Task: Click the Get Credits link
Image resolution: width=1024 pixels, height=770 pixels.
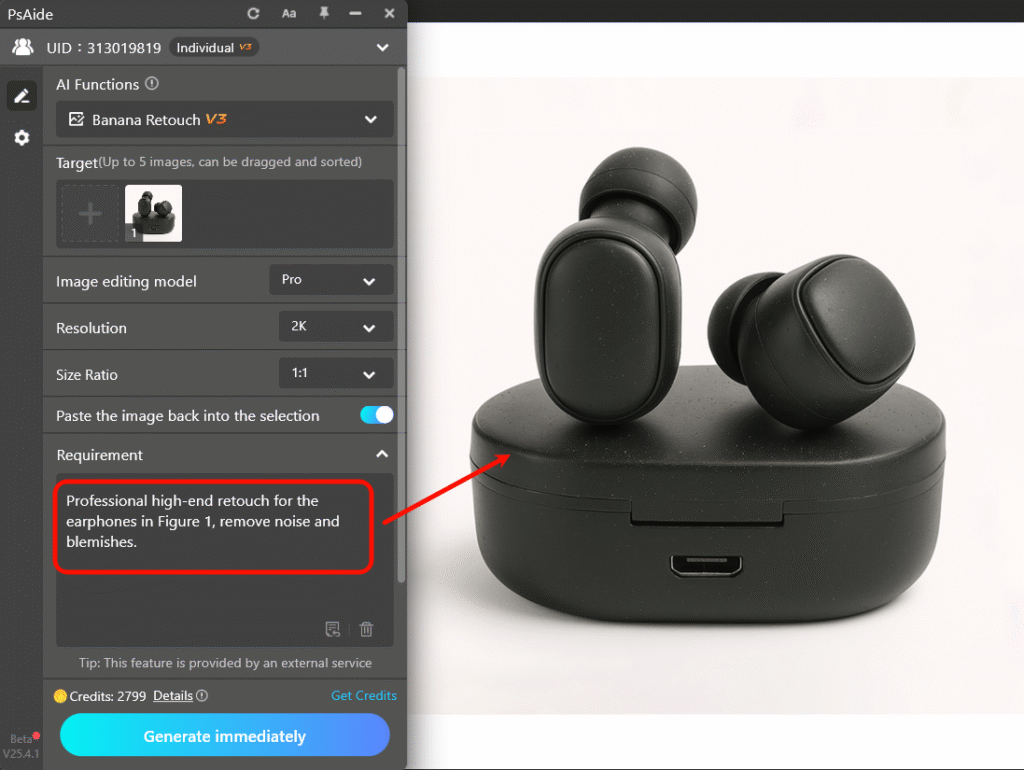Action: [x=363, y=696]
